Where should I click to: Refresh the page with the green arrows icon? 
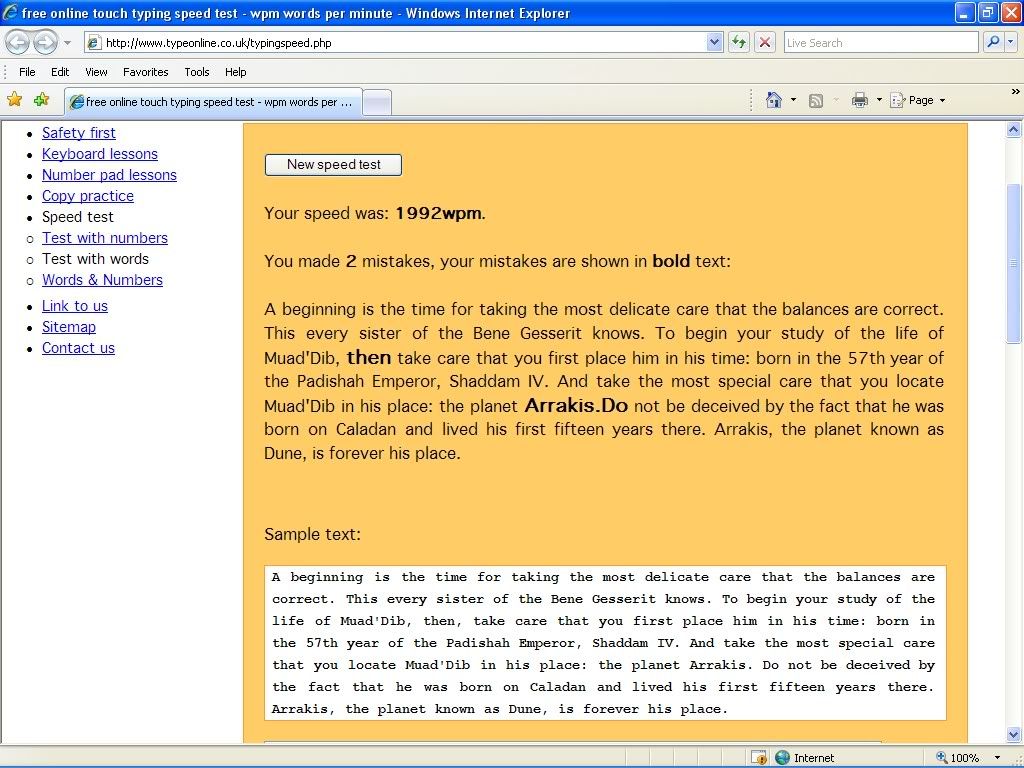click(x=739, y=42)
